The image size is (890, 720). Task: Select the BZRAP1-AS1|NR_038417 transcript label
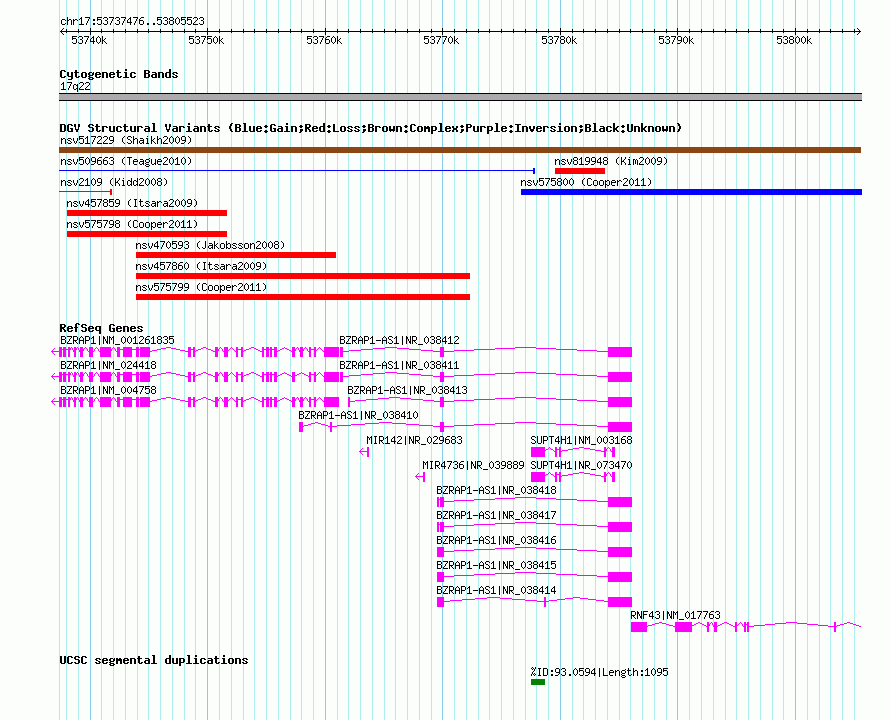[496, 515]
